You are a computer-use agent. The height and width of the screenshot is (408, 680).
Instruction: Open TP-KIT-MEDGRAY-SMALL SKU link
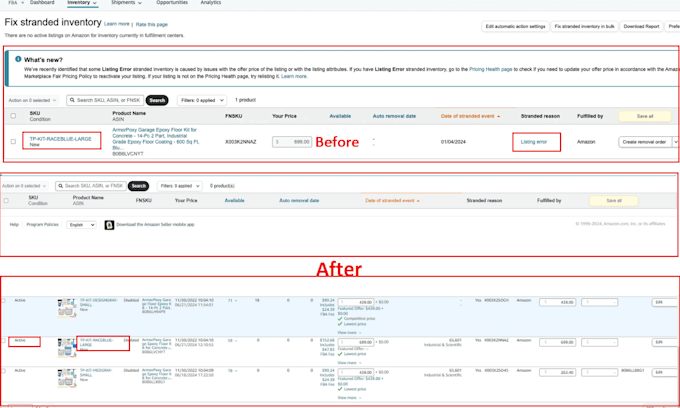coord(96,372)
